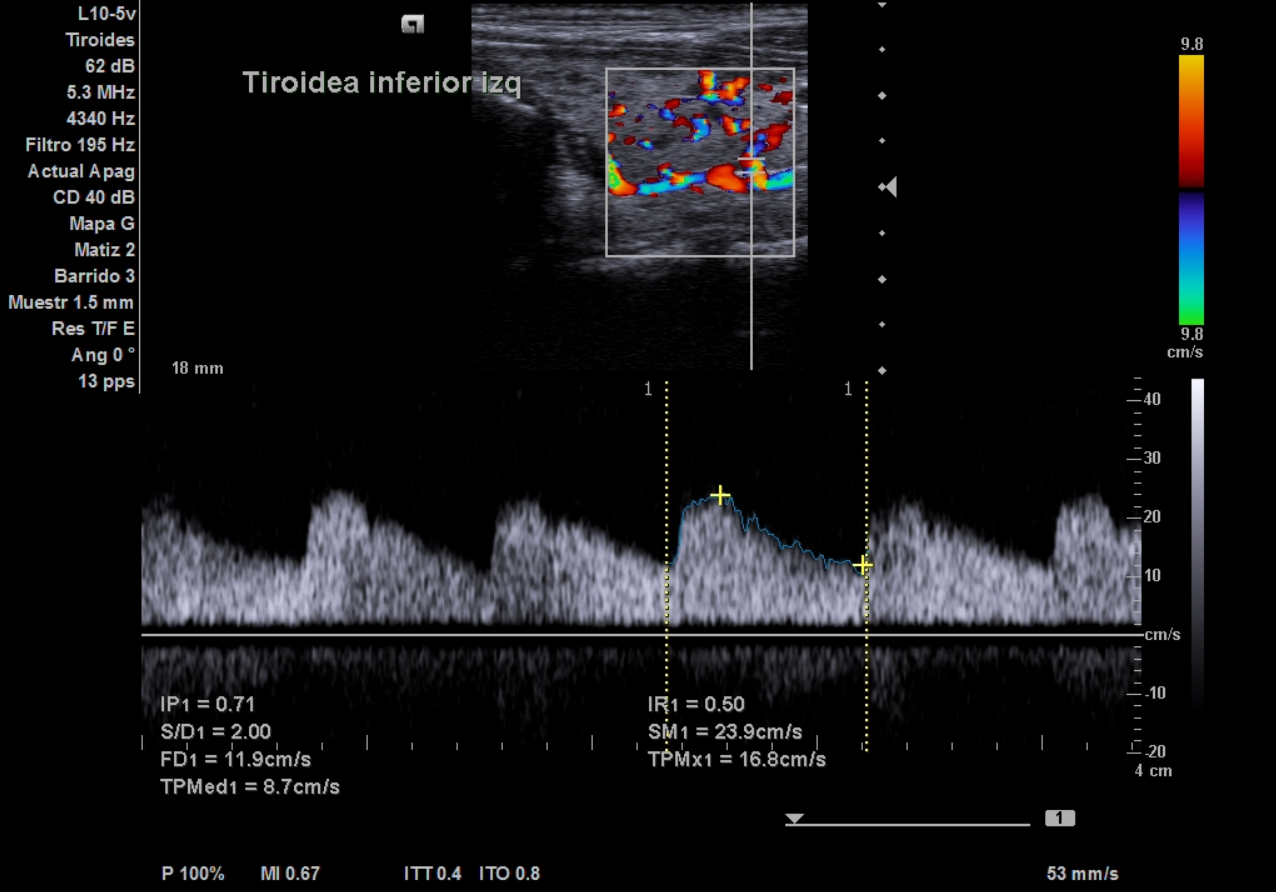Select the CD 40 dB gain label
Viewport: 1276px width, 892px height.
pos(93,197)
